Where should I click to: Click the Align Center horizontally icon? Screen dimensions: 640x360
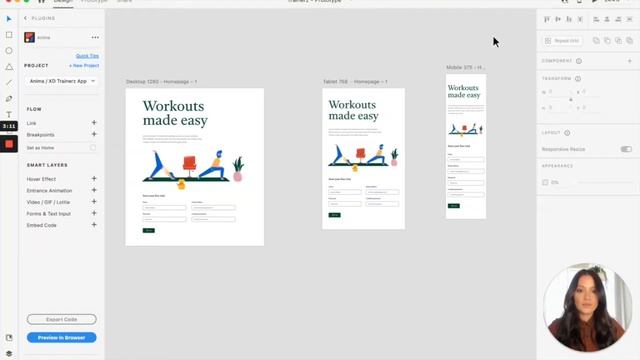click(x=607, y=19)
